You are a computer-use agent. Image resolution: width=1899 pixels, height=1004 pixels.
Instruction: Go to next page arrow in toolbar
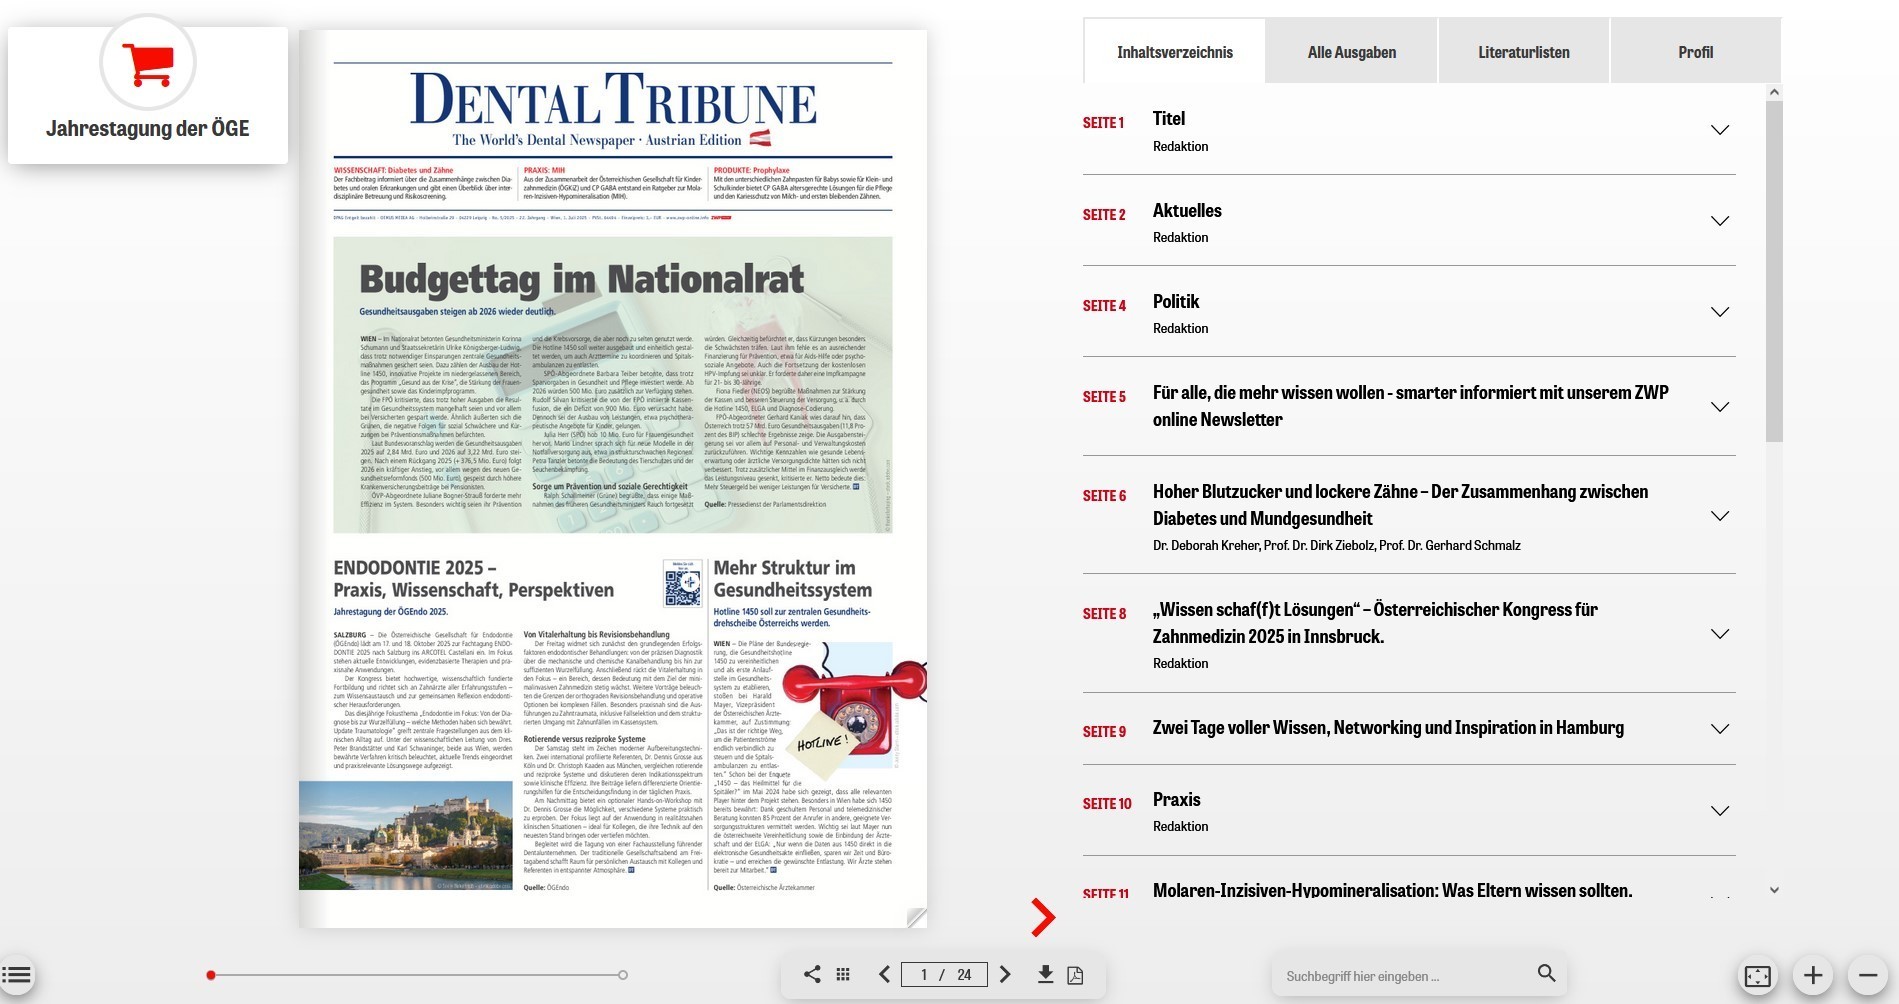1005,974
